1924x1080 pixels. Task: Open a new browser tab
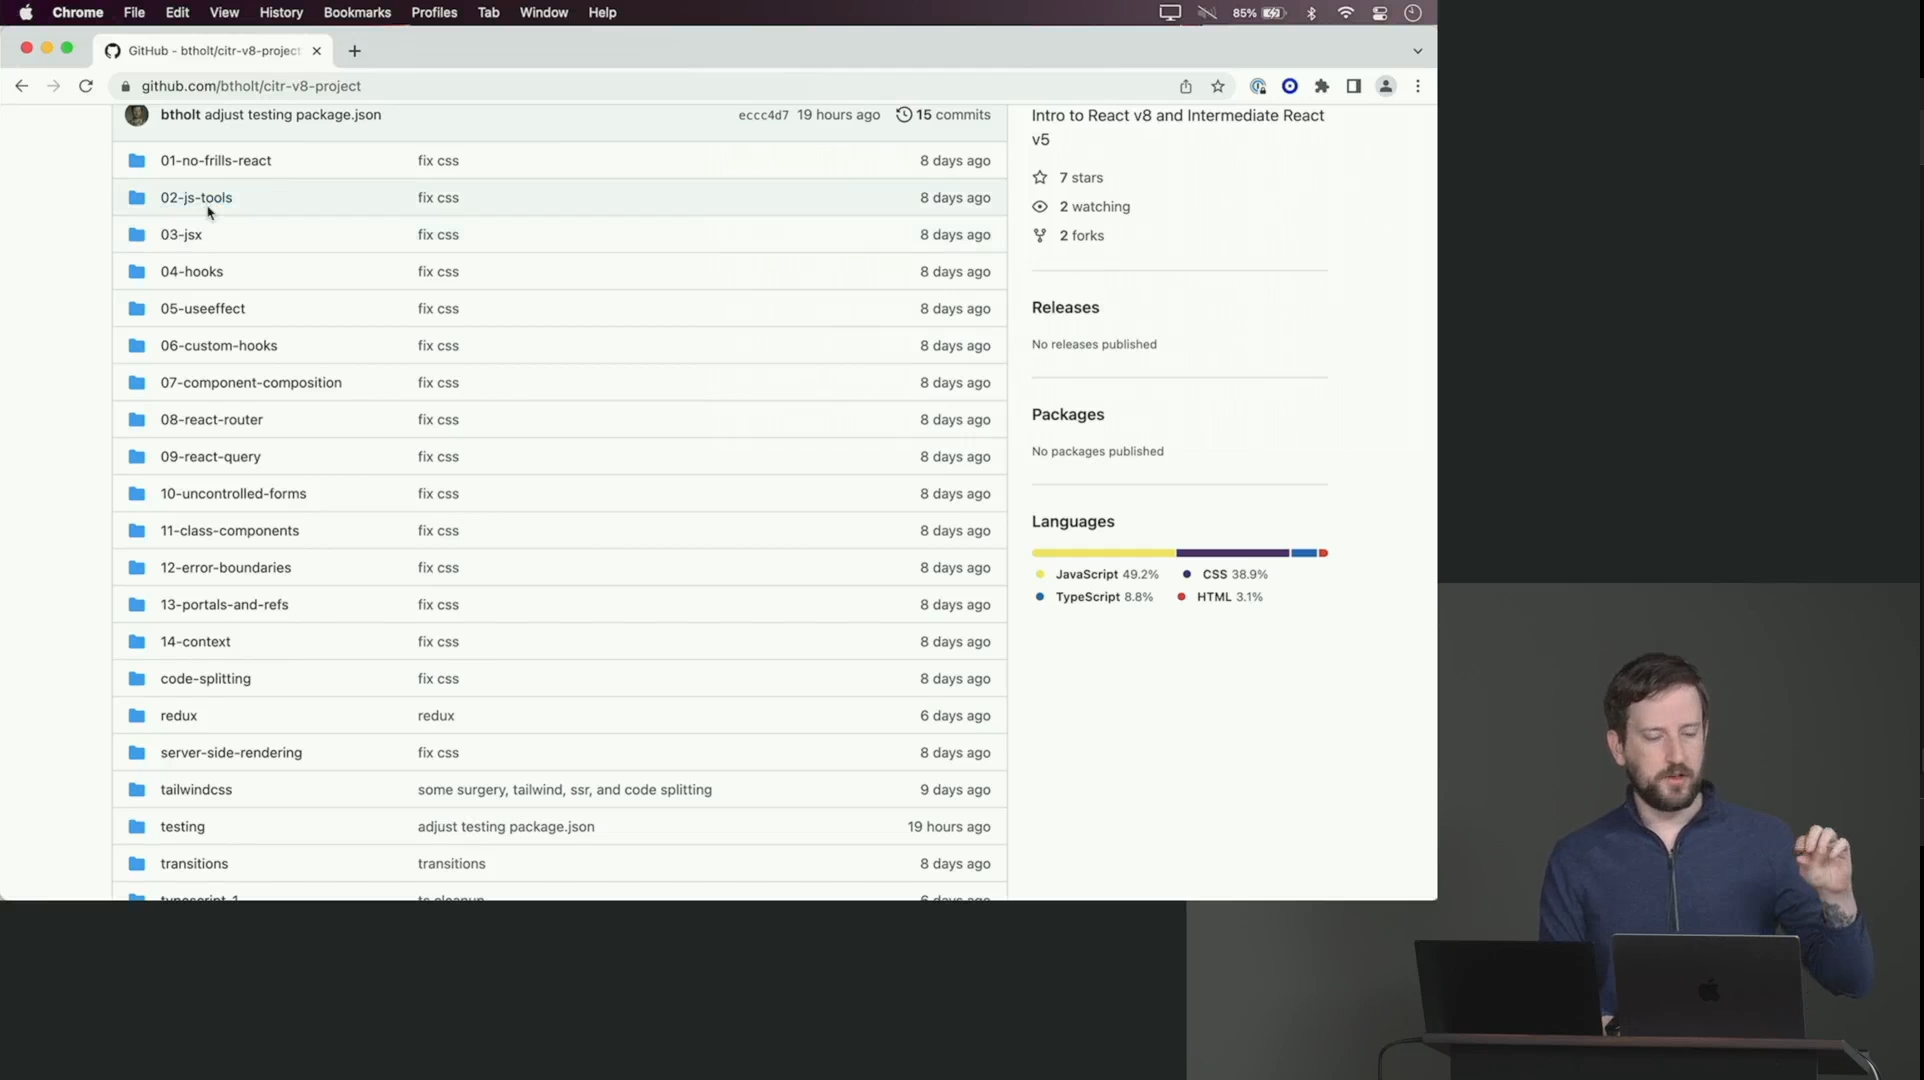point(354,51)
